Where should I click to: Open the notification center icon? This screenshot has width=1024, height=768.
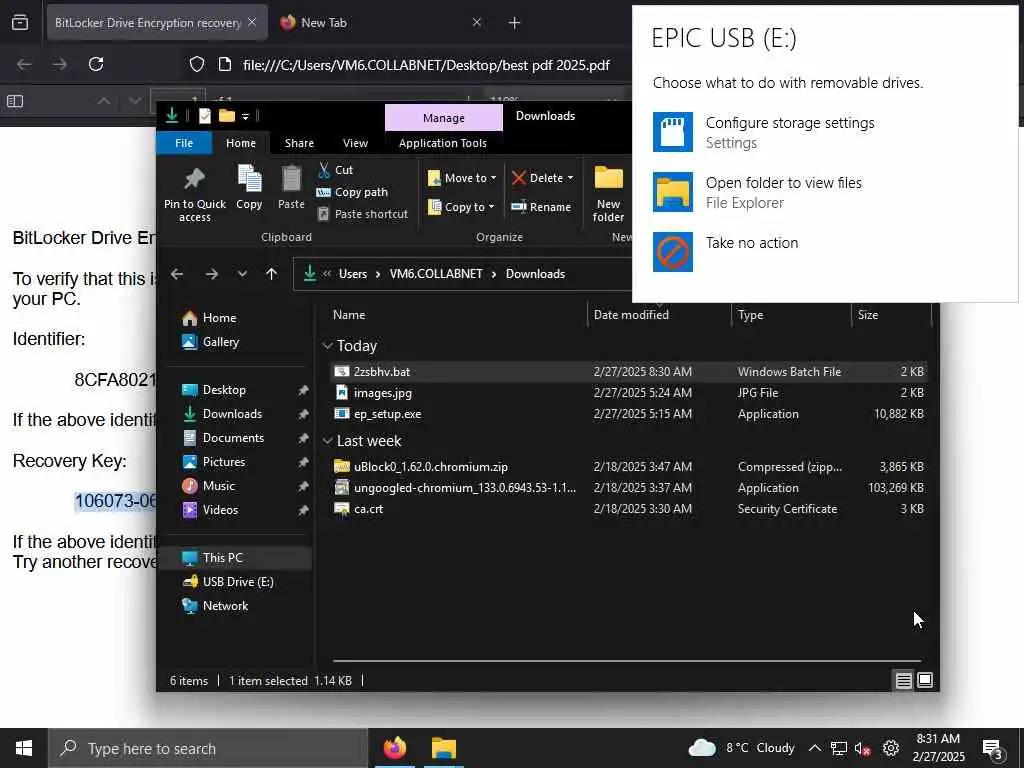(993, 748)
